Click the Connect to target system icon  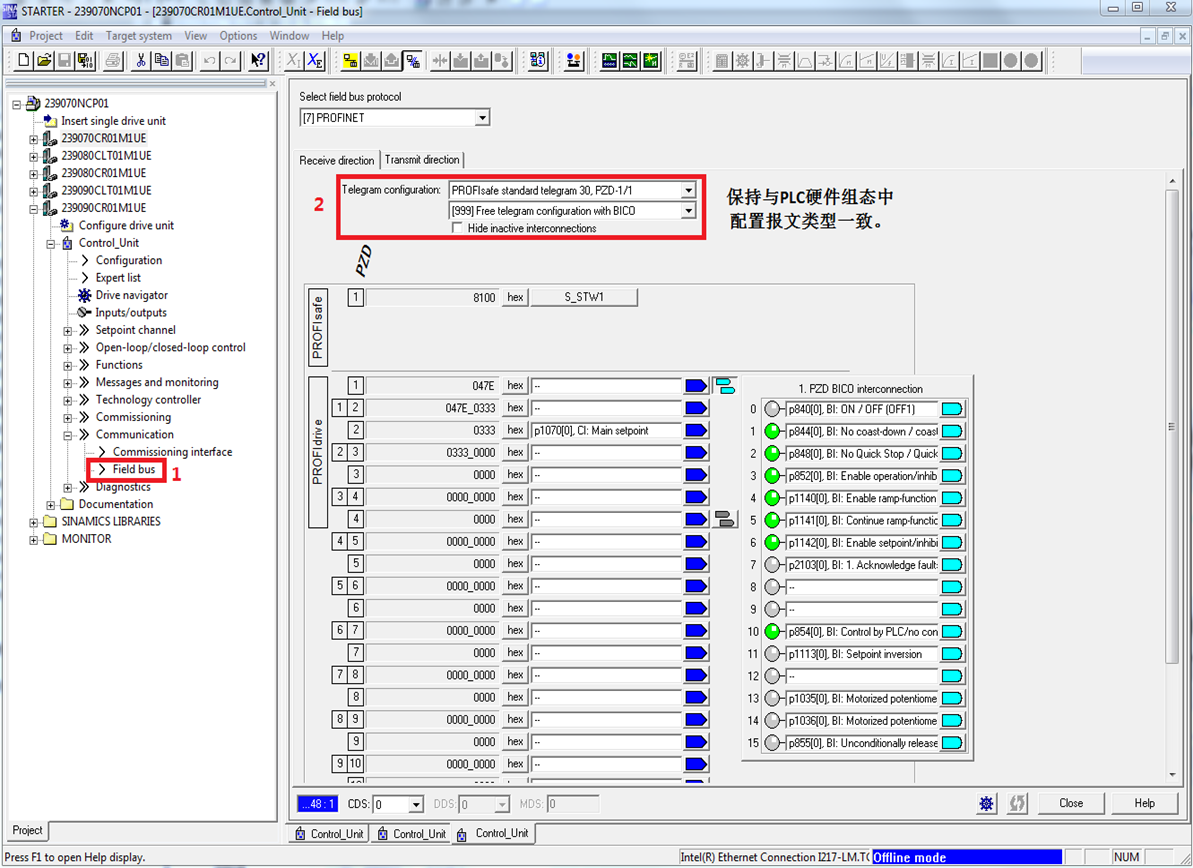pos(351,61)
